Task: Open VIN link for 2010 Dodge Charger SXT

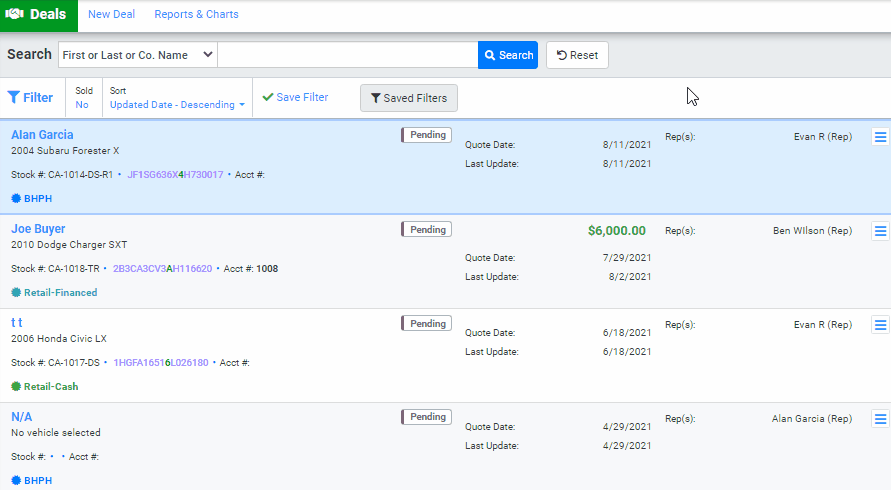Action: click(x=162, y=269)
